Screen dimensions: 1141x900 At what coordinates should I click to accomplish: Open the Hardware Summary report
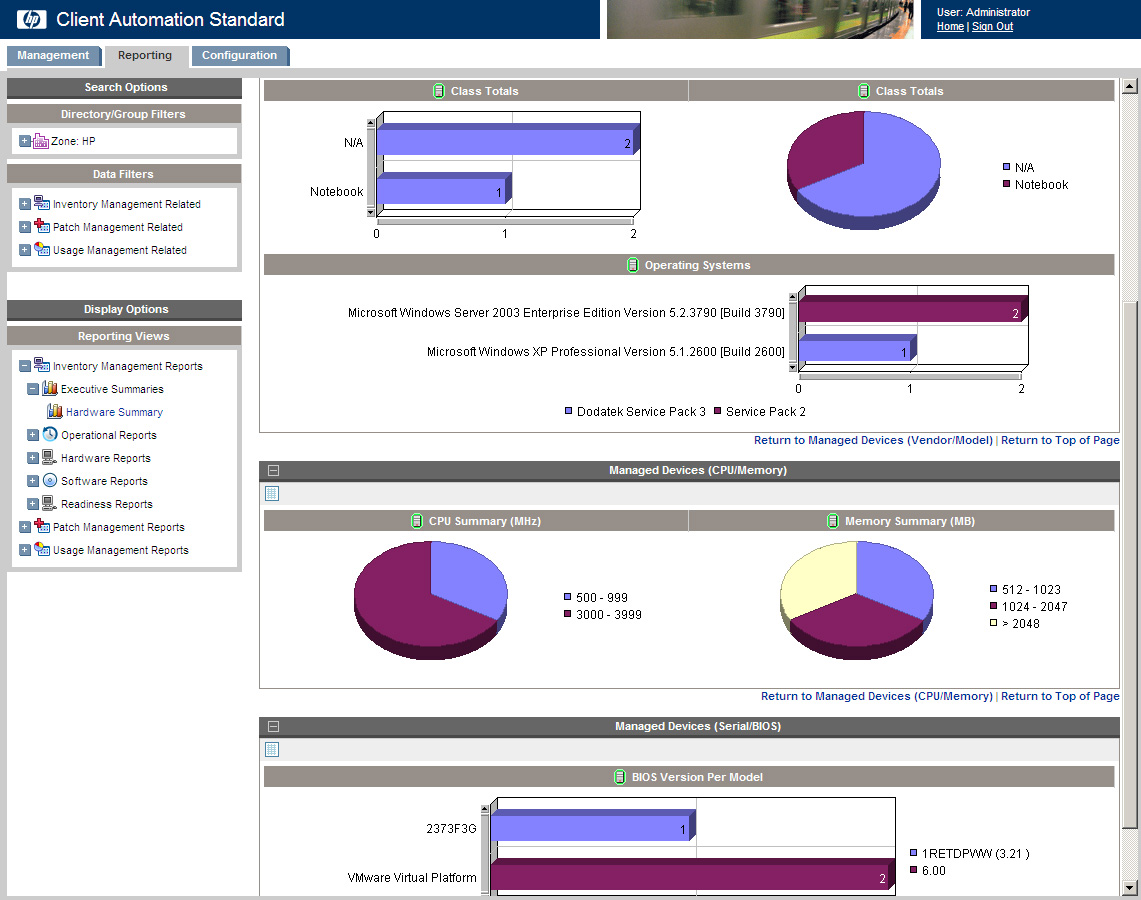click(114, 412)
